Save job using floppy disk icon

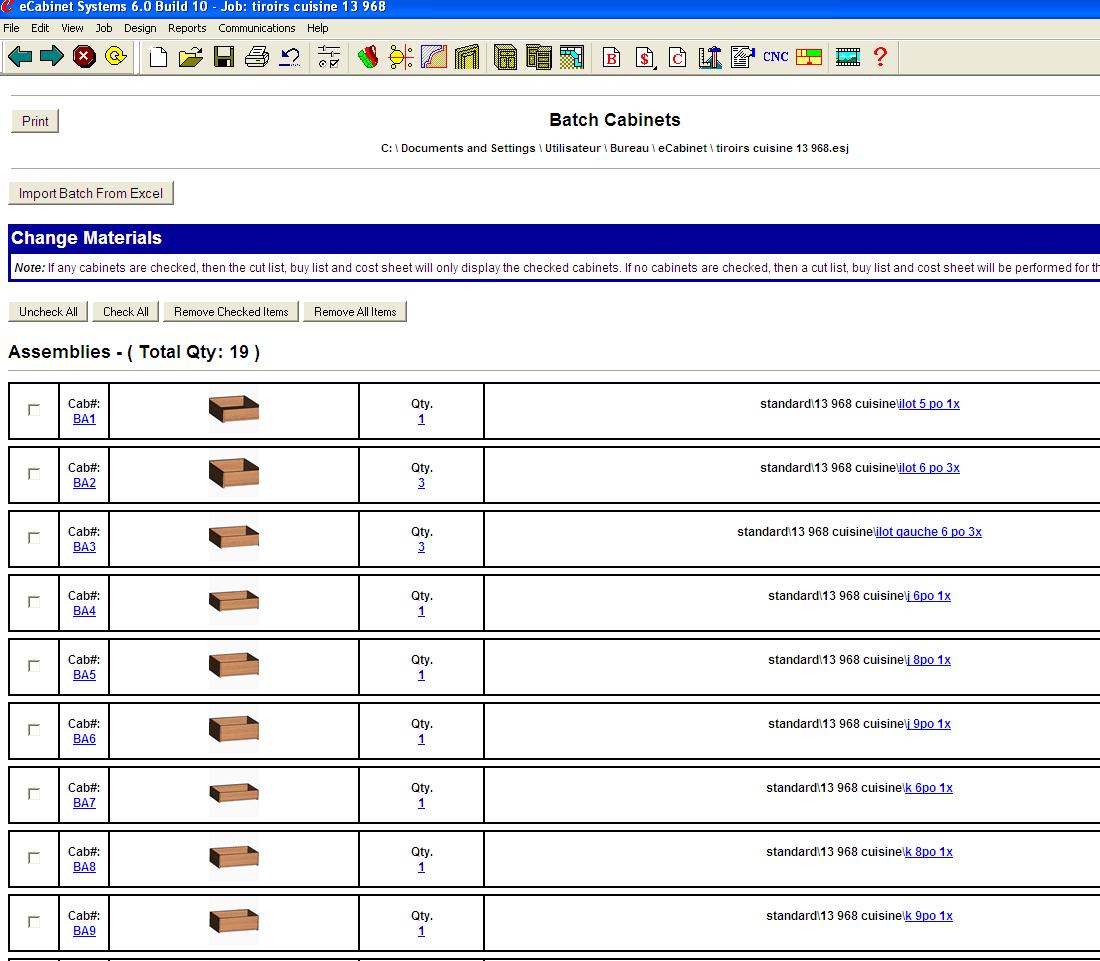[x=224, y=57]
